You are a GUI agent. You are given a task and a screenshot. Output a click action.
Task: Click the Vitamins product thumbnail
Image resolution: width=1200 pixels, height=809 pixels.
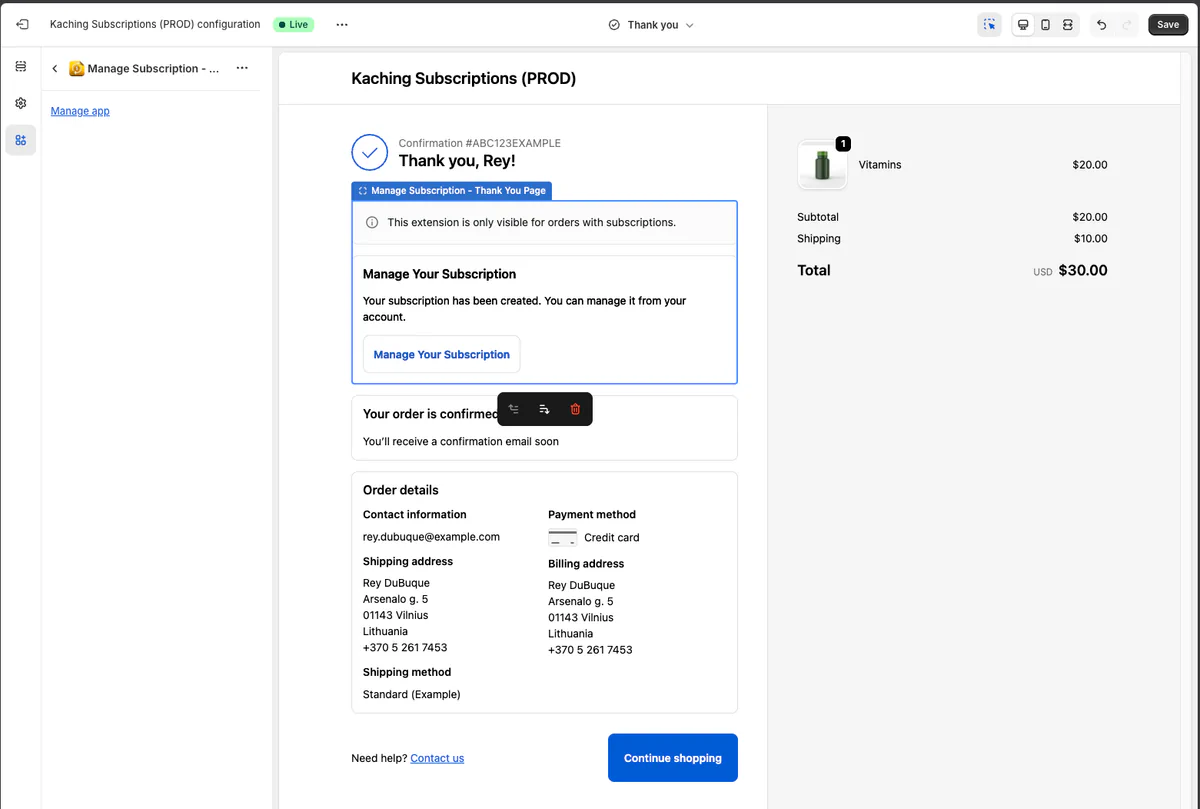coord(822,165)
